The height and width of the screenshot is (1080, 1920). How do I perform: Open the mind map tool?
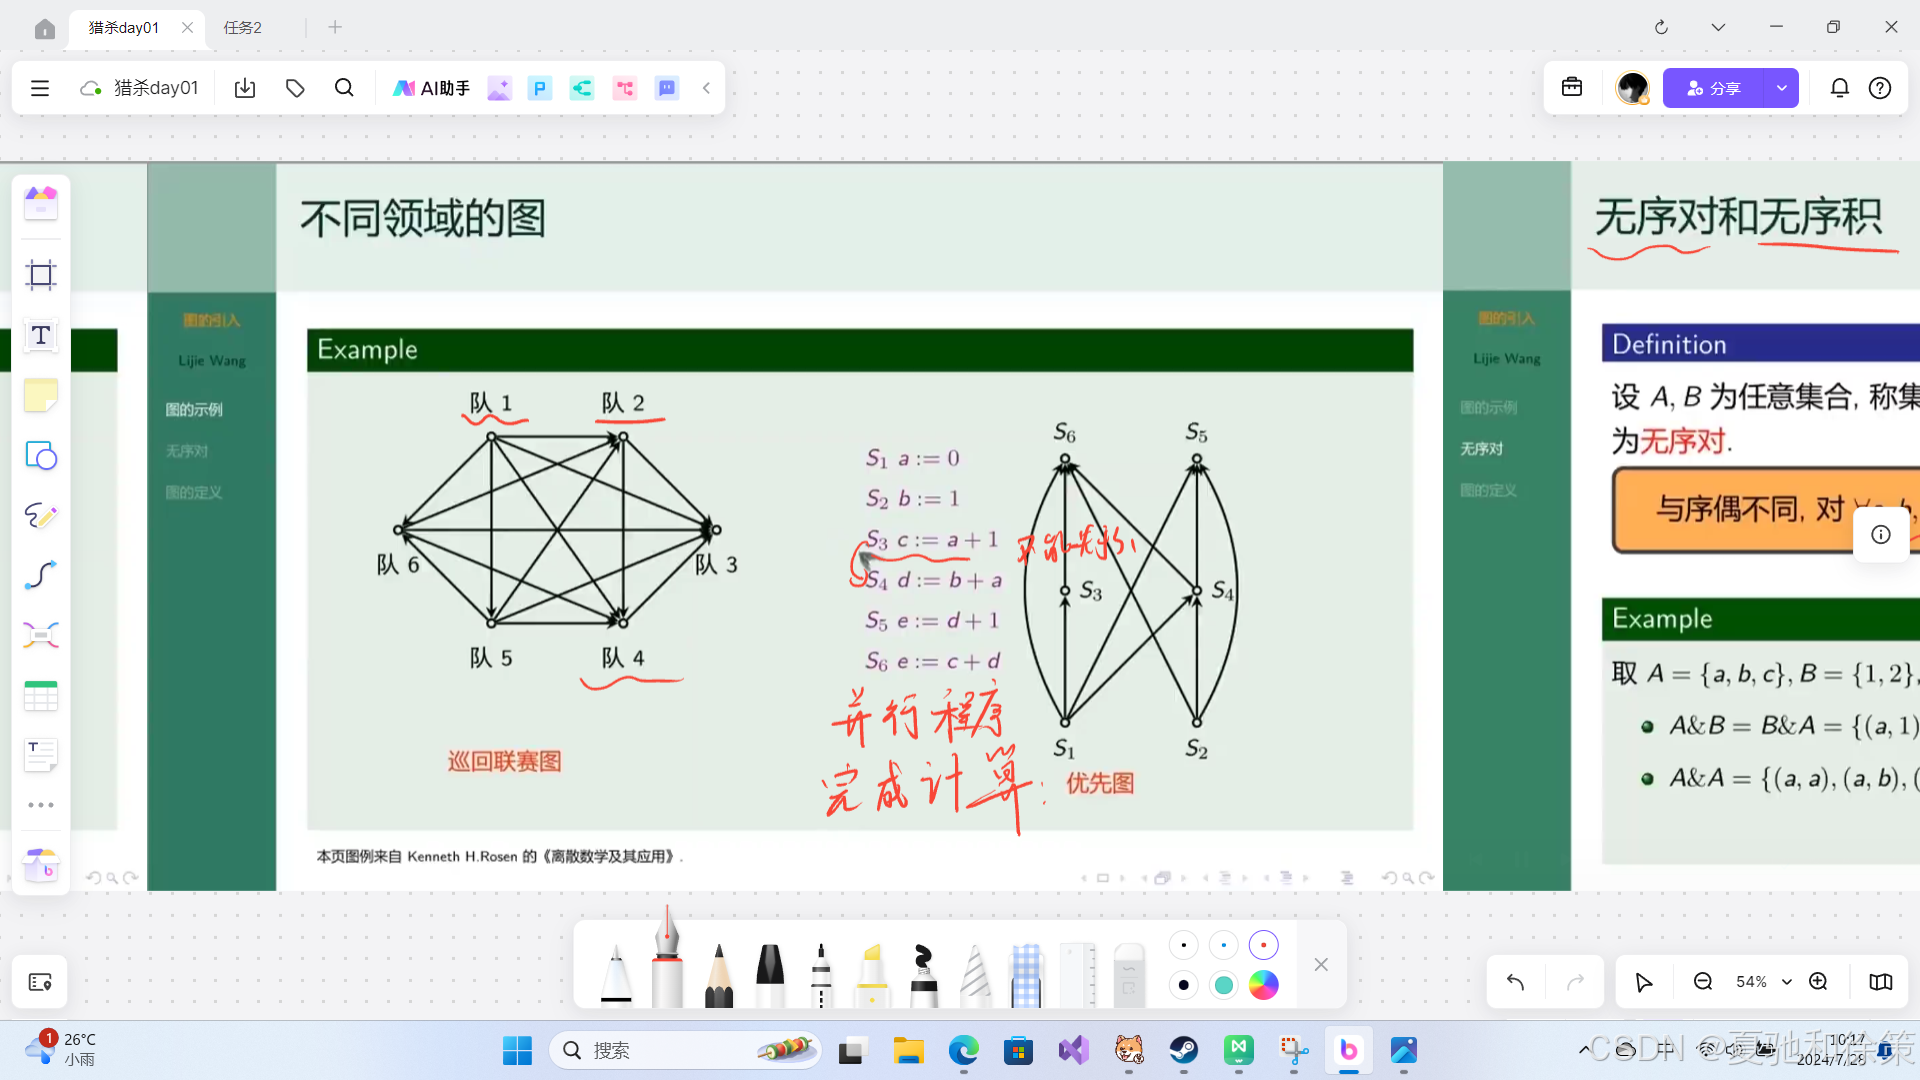coord(41,635)
